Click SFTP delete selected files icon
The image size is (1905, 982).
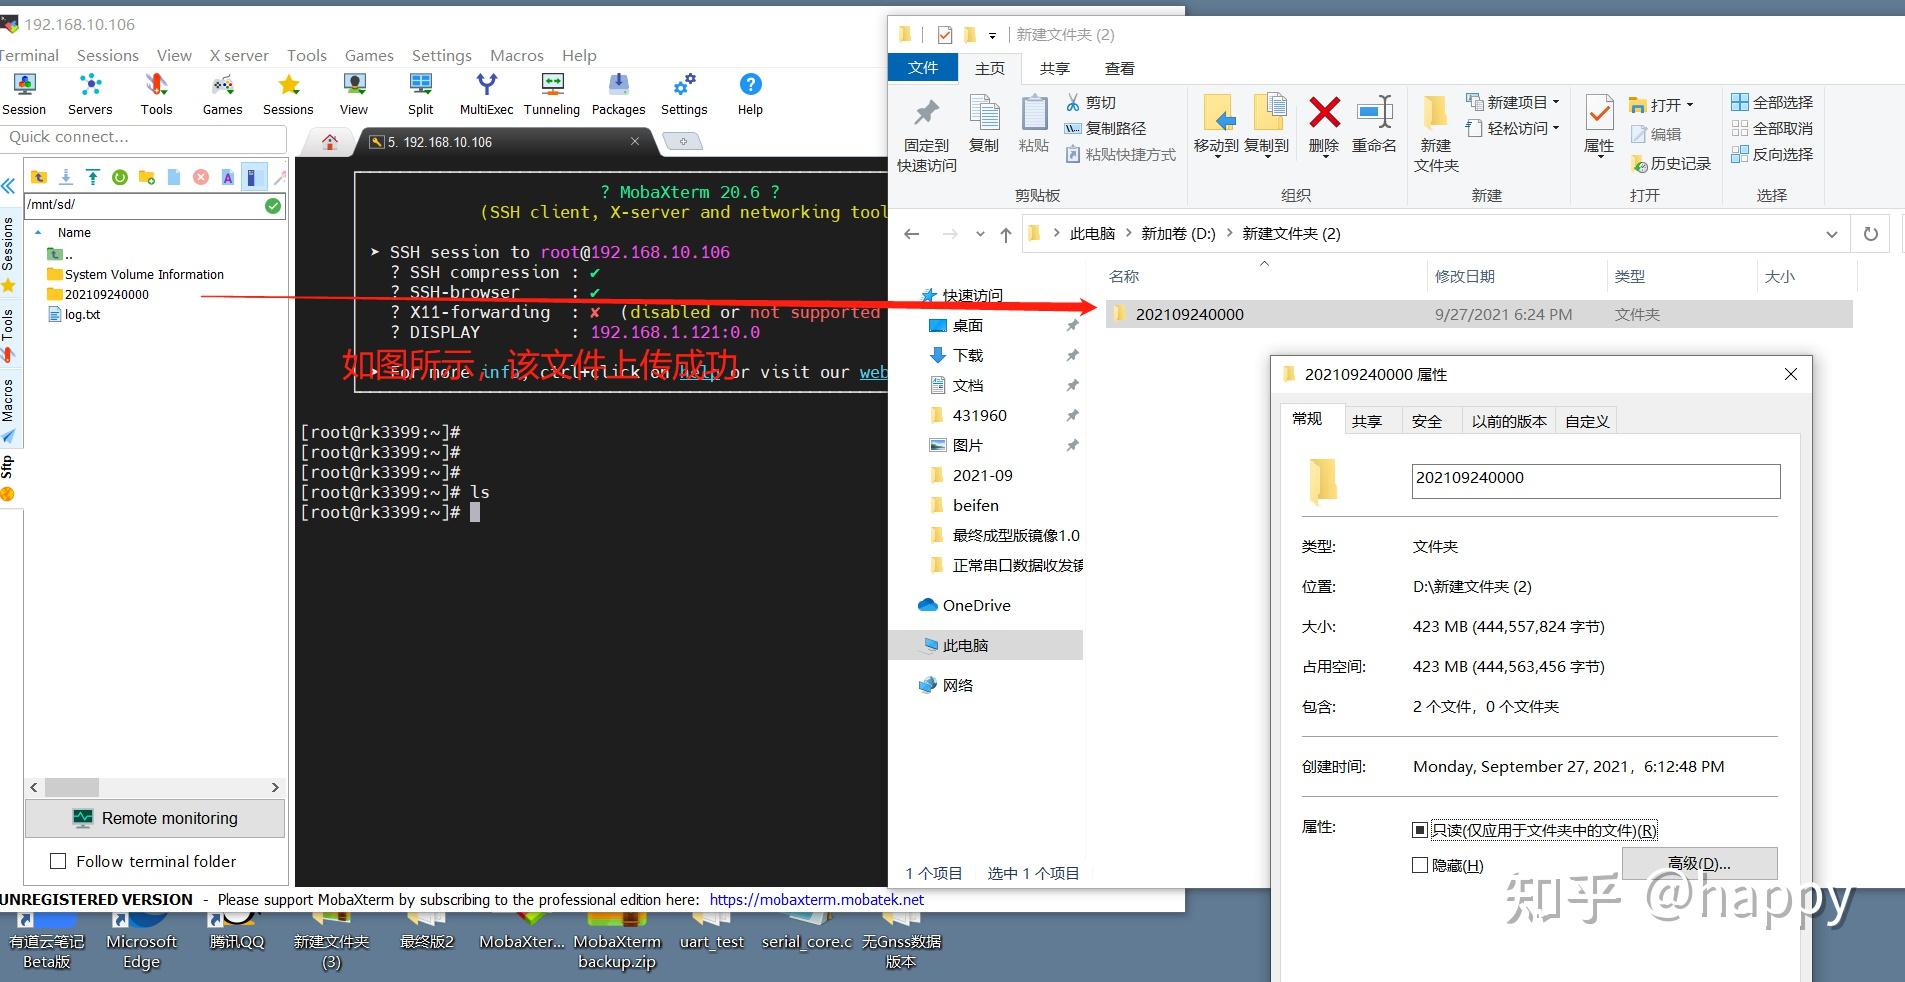[x=201, y=177]
